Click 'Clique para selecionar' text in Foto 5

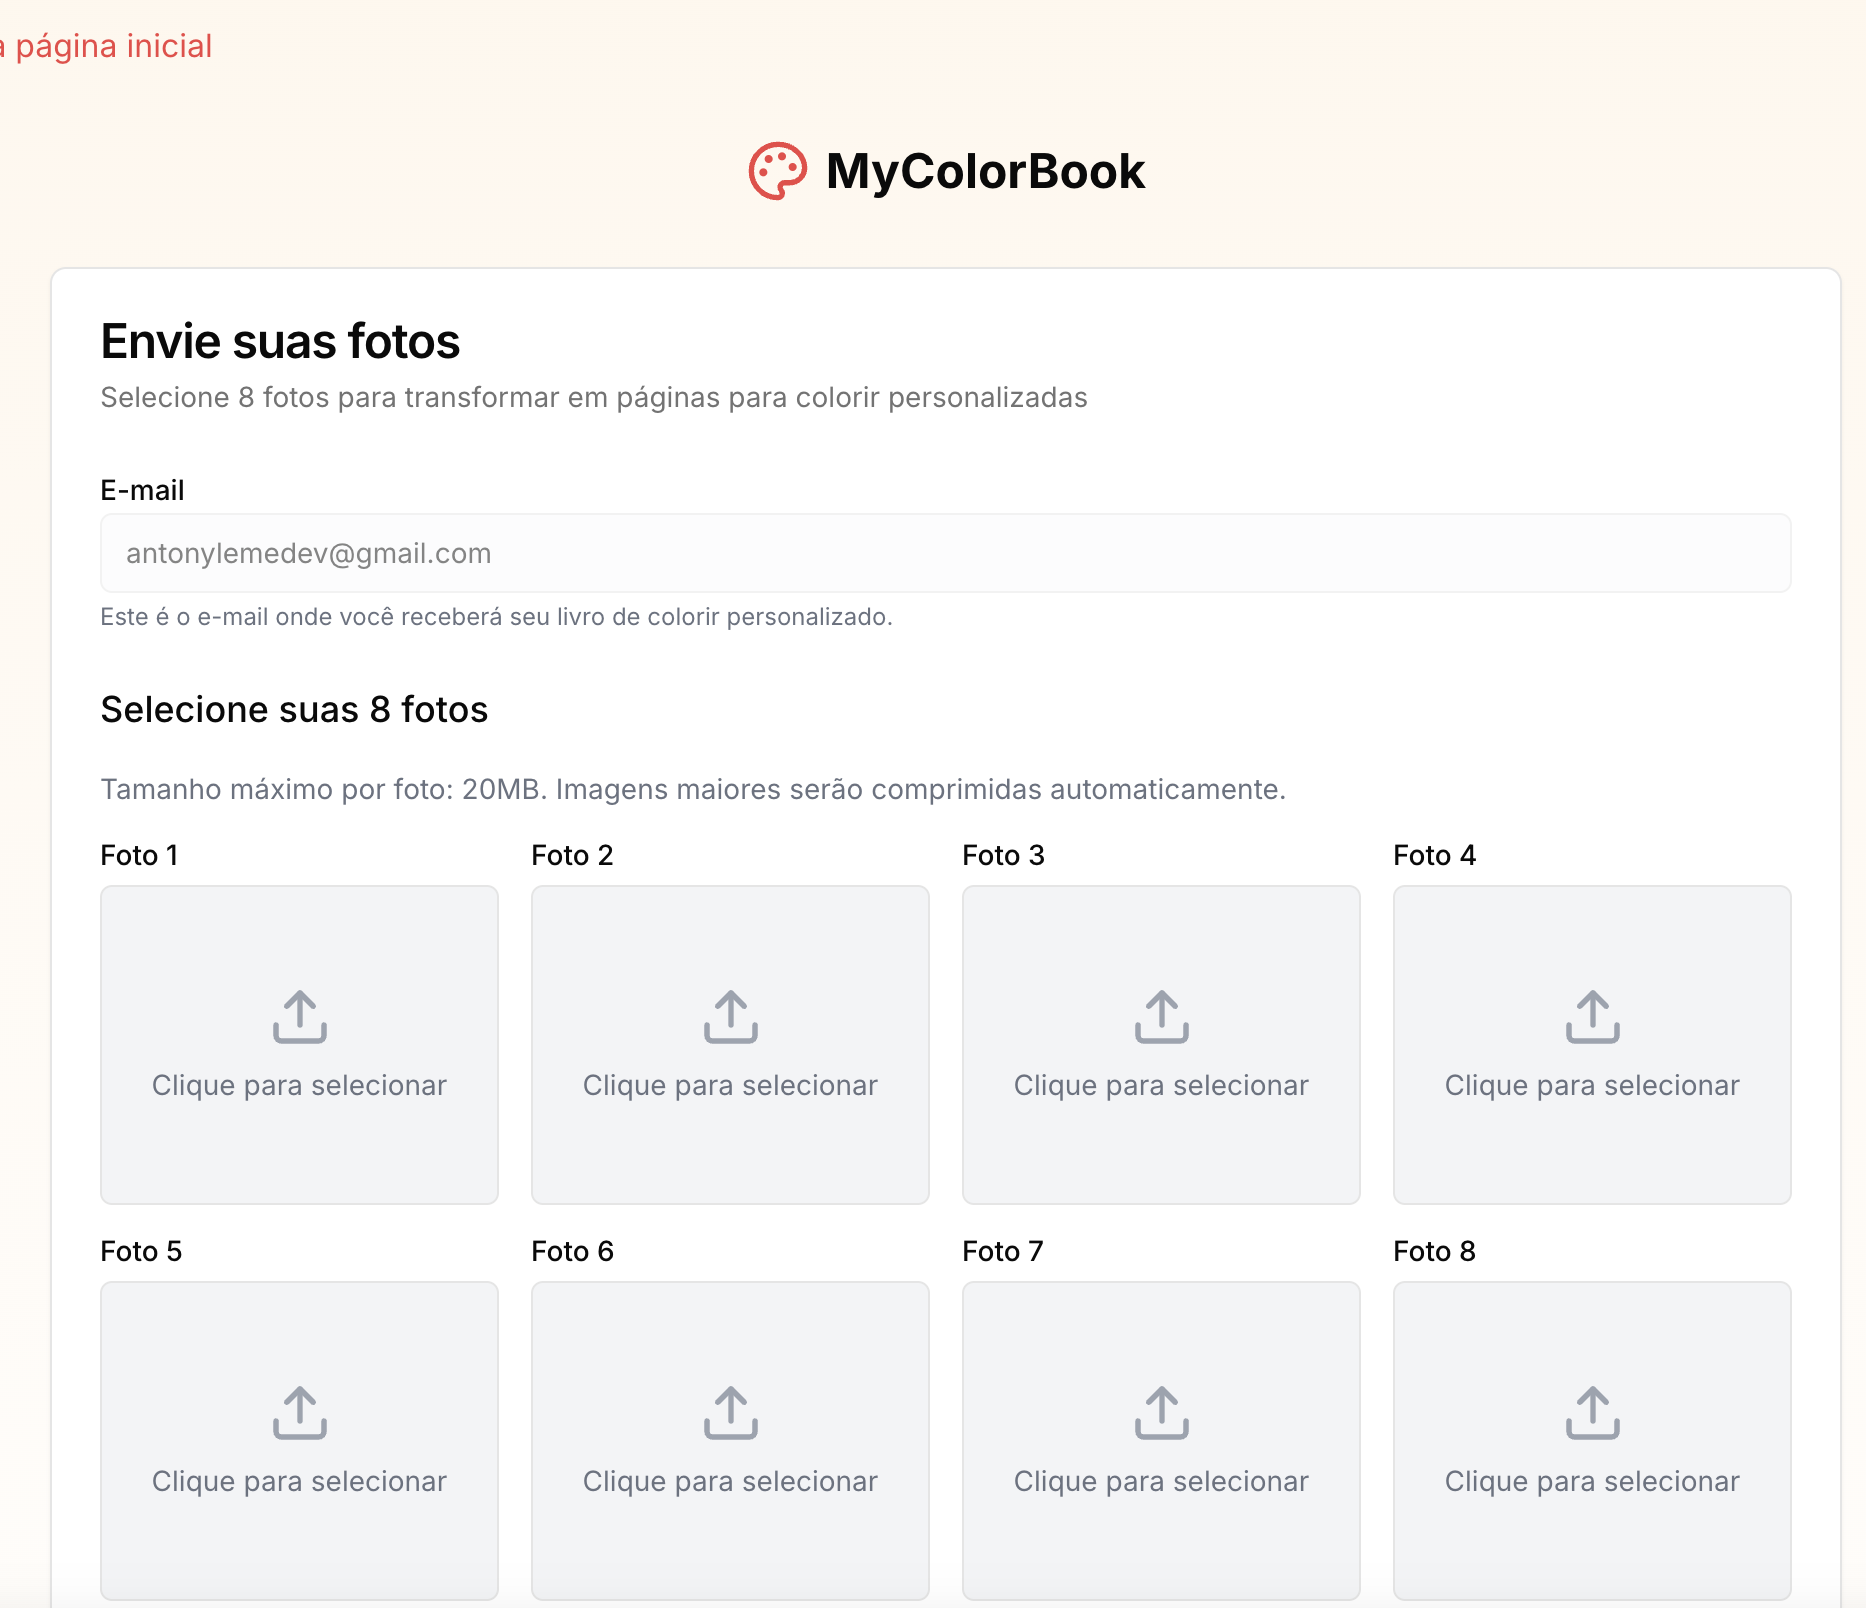tap(299, 1482)
